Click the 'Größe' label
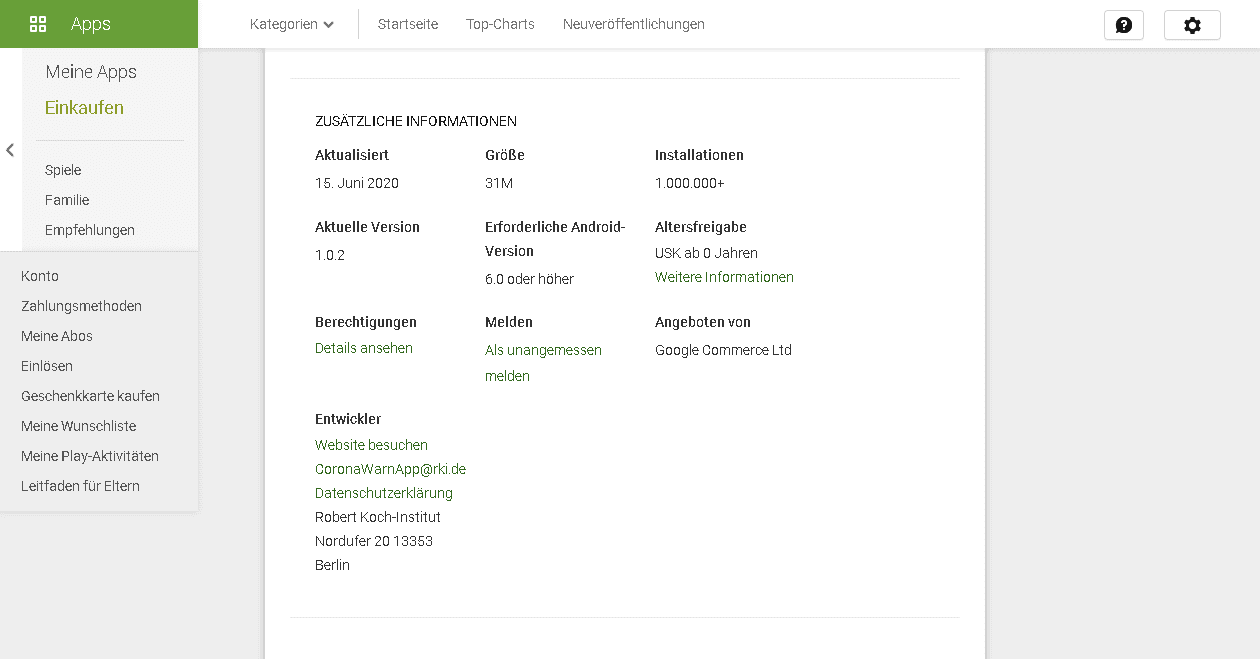Image resolution: width=1260 pixels, height=659 pixels. click(x=505, y=155)
